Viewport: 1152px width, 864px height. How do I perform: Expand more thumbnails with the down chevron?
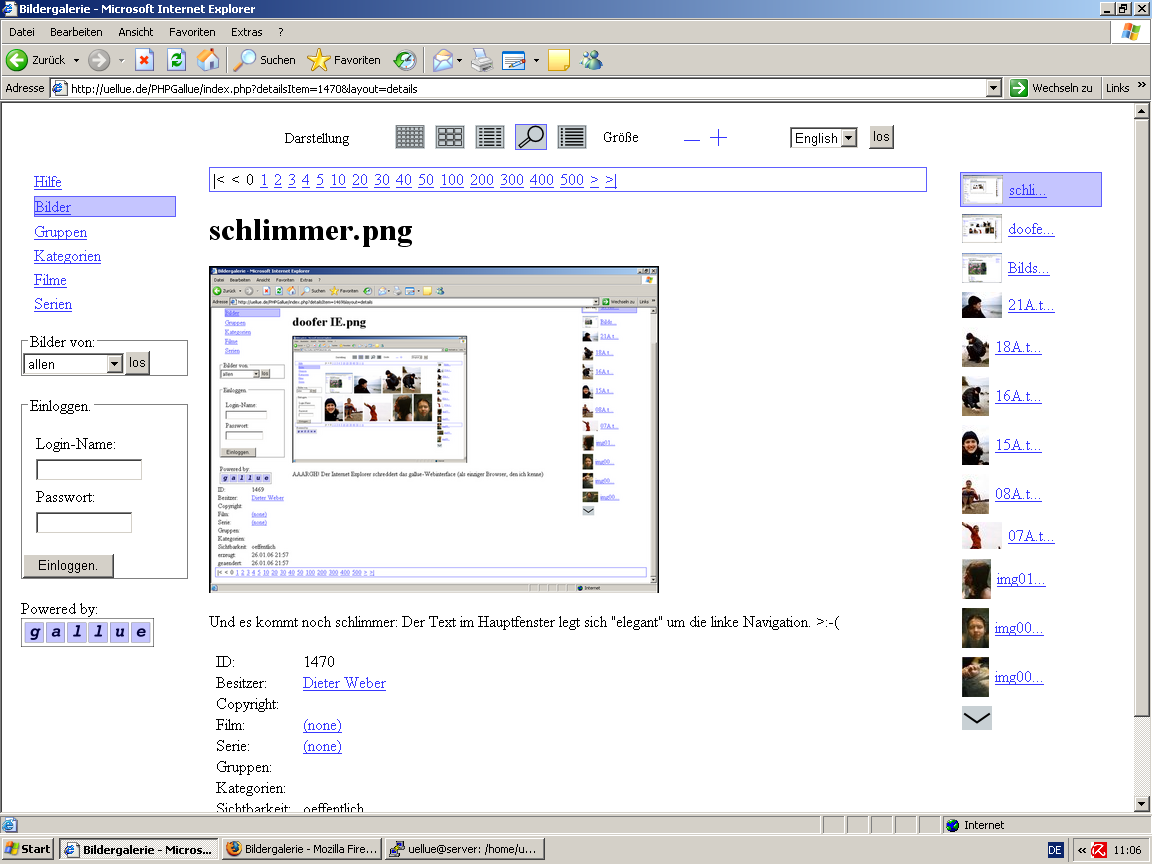click(x=976, y=718)
